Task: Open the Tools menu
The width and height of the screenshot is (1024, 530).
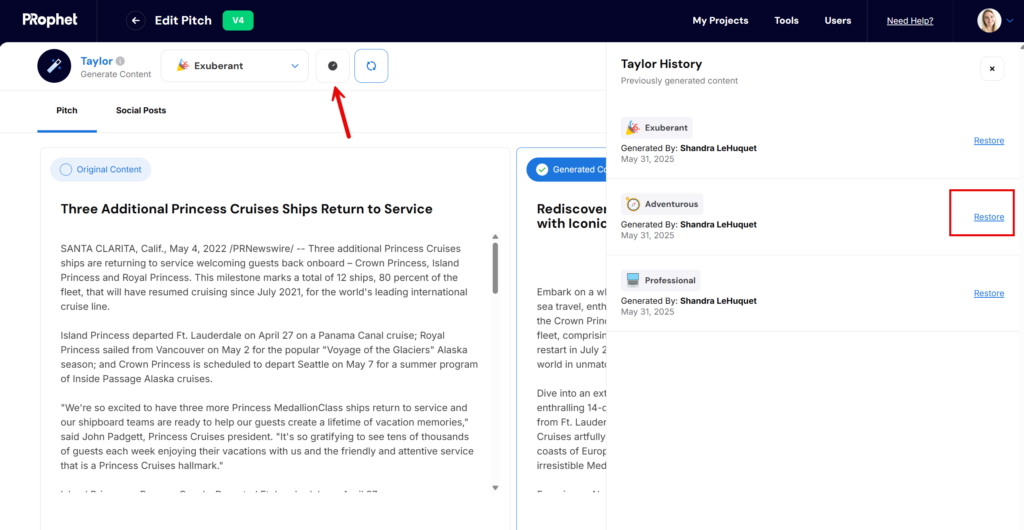Action: point(786,21)
